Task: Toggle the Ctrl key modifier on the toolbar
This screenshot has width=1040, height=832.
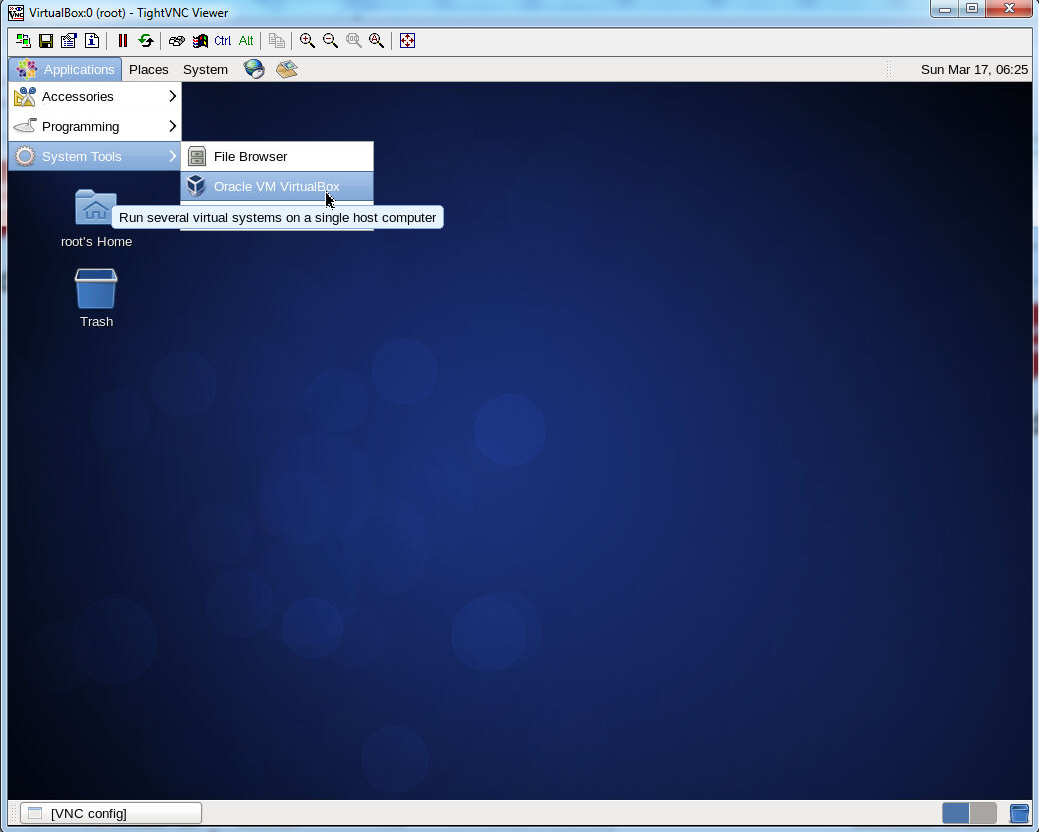Action: pyautogui.click(x=222, y=41)
